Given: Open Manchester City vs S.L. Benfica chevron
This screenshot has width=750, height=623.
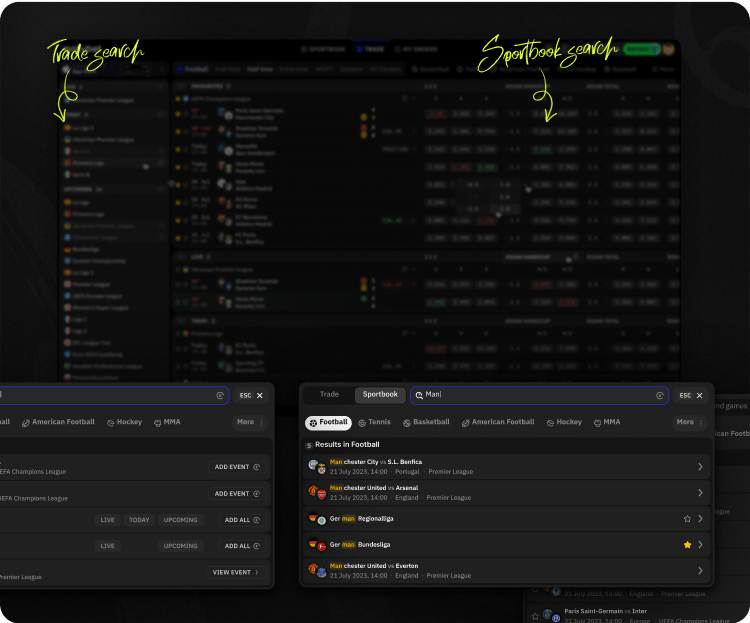Looking at the screenshot, I should (x=700, y=466).
